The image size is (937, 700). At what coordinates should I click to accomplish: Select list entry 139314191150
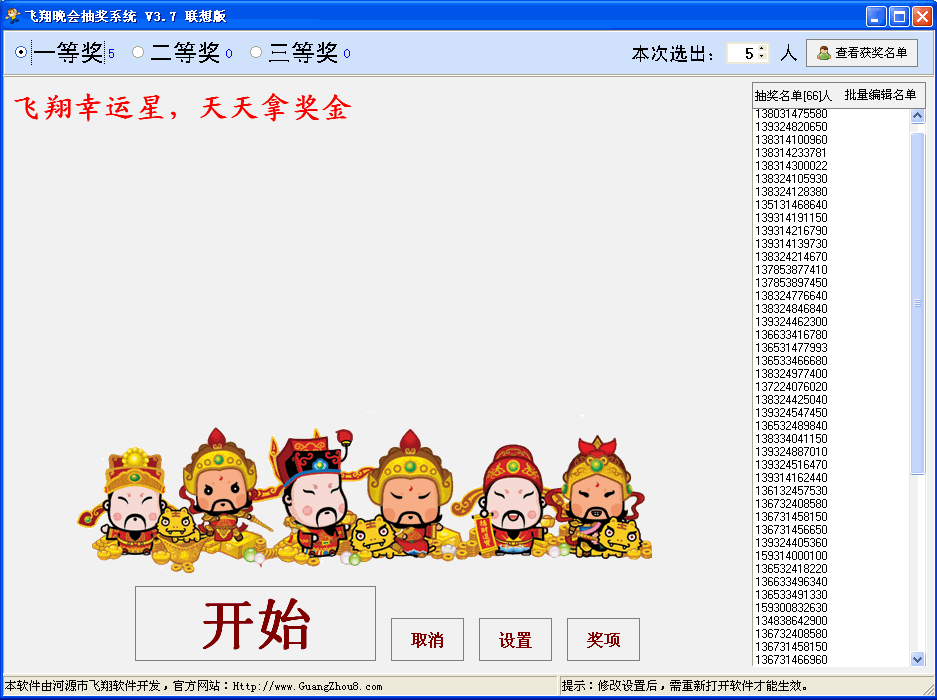pyautogui.click(x=791, y=218)
